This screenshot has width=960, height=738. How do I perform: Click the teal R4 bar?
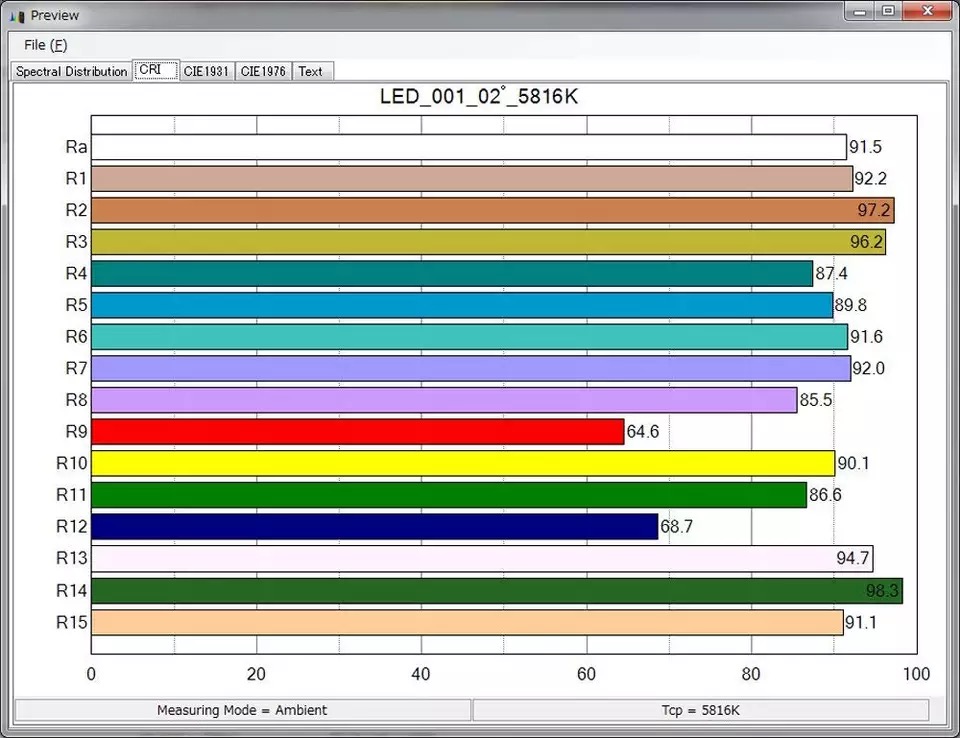[x=451, y=274]
